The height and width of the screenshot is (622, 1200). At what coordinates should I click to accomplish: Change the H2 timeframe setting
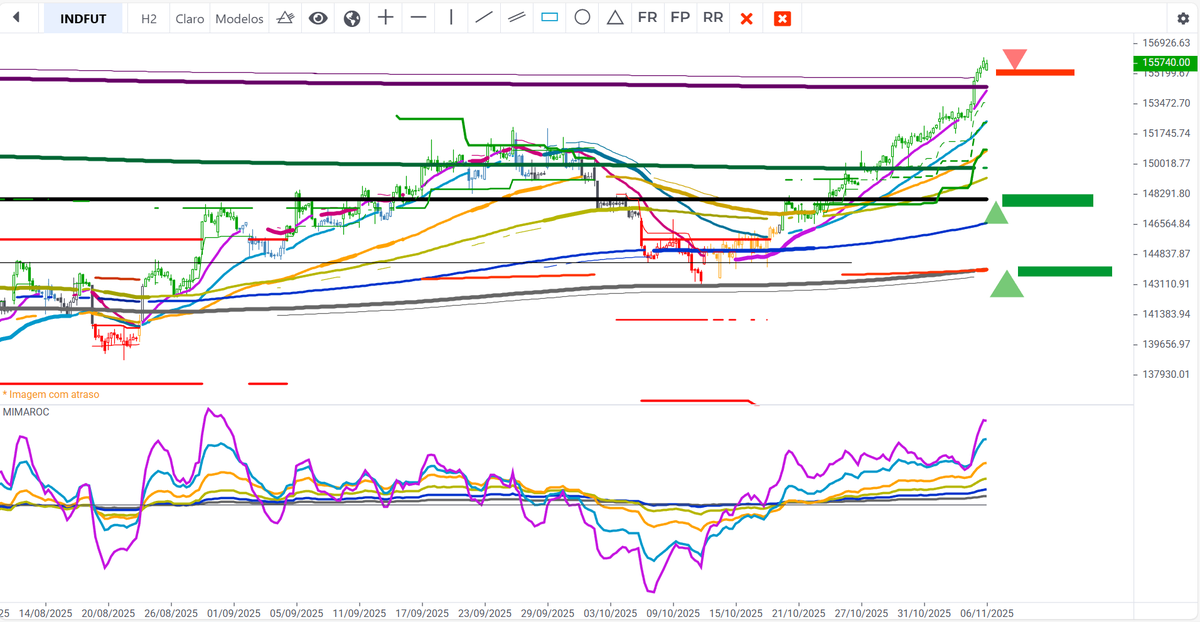coord(149,18)
